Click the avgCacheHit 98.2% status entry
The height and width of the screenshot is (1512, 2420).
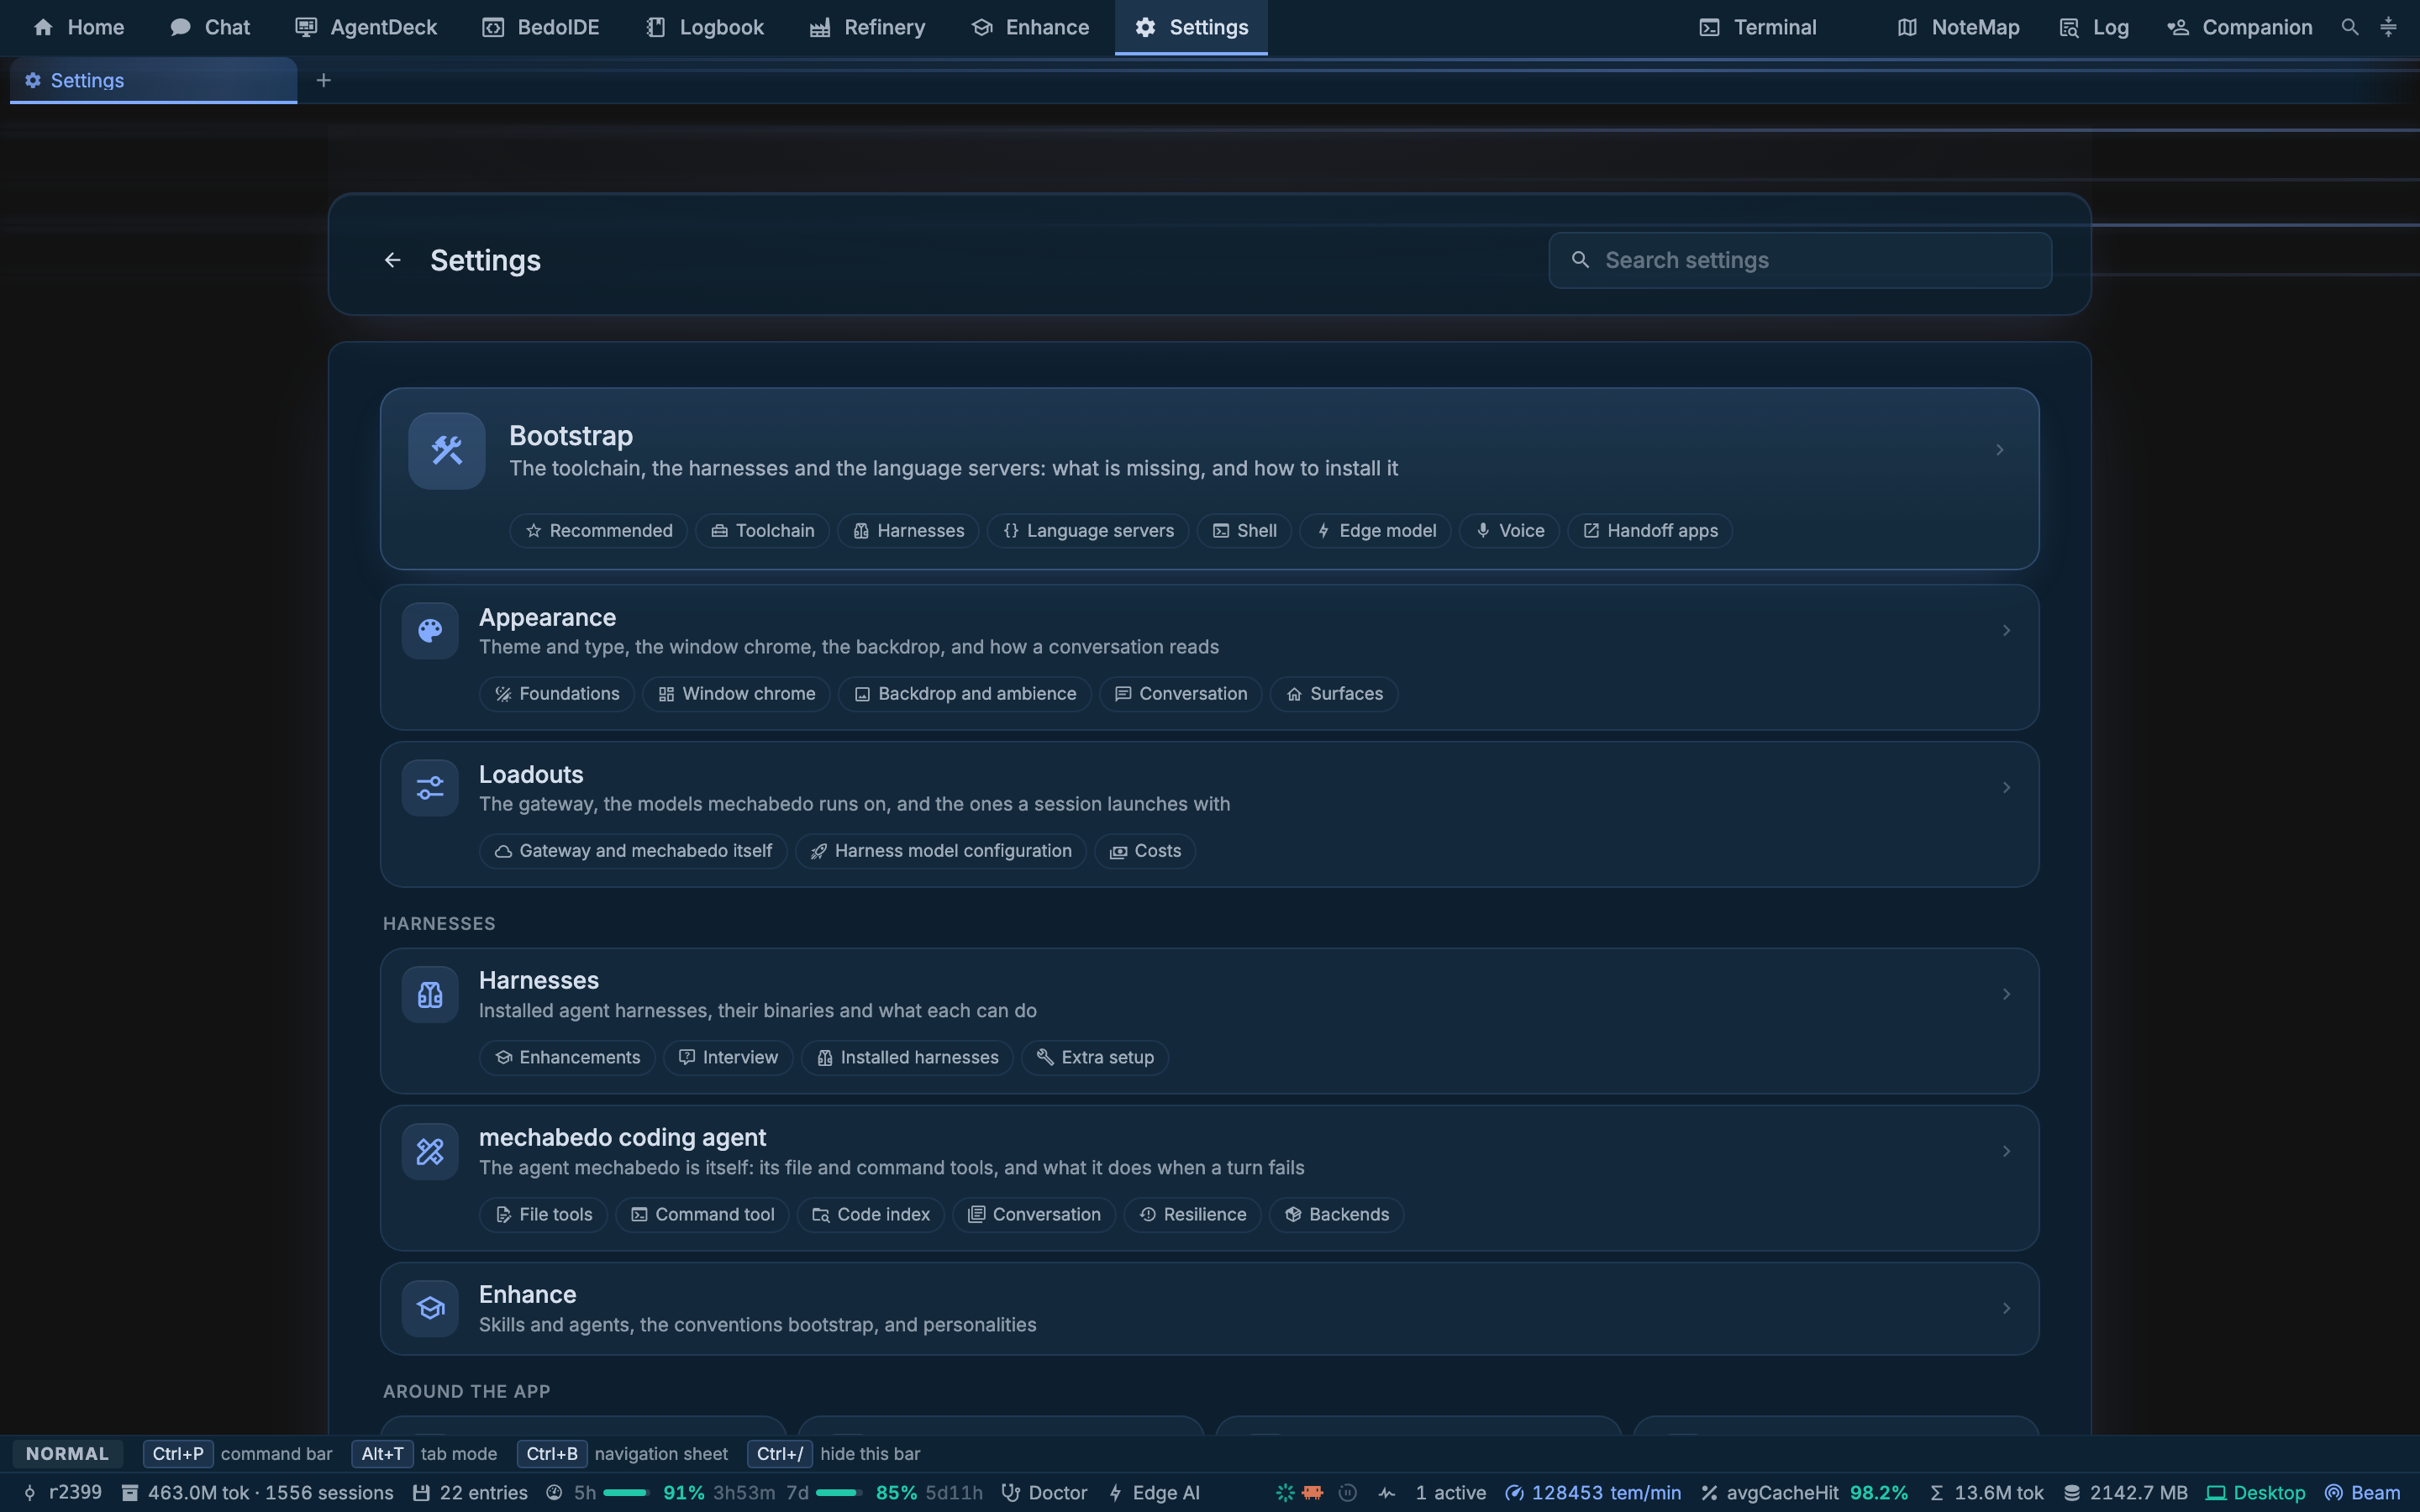(1805, 1492)
